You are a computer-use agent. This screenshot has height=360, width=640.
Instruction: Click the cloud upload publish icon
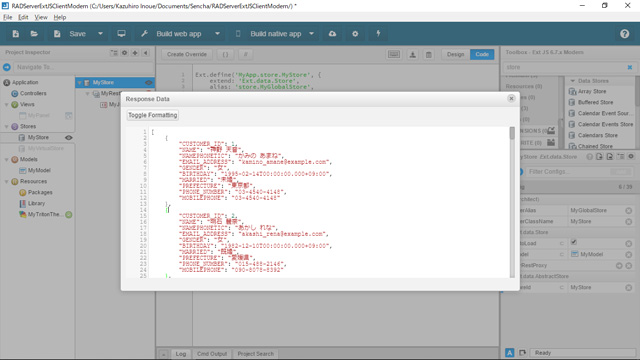click(333, 34)
